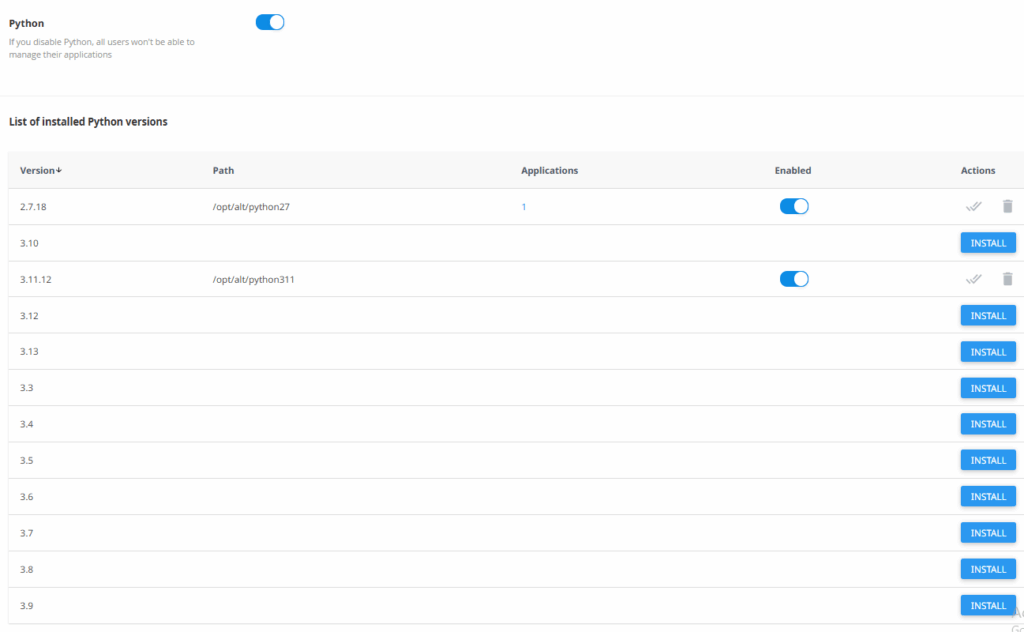Install Python version 3.9
This screenshot has height=632, width=1024.
[x=988, y=605]
